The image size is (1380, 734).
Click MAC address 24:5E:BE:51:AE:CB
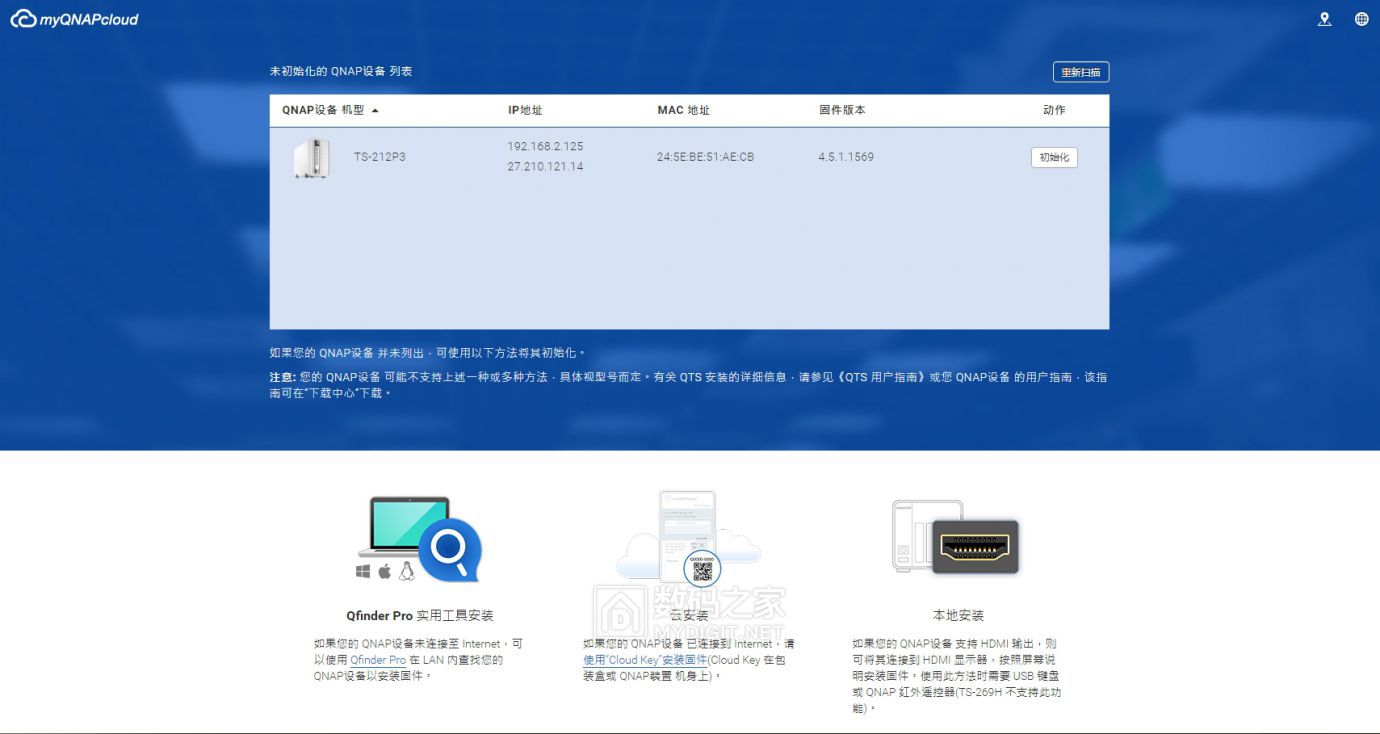point(706,157)
